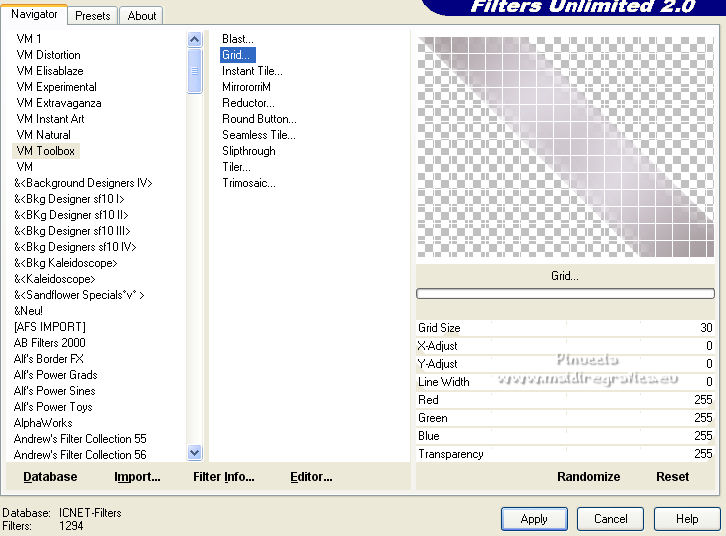Select the &Neu! category
The width and height of the screenshot is (726, 536).
[x=28, y=311]
